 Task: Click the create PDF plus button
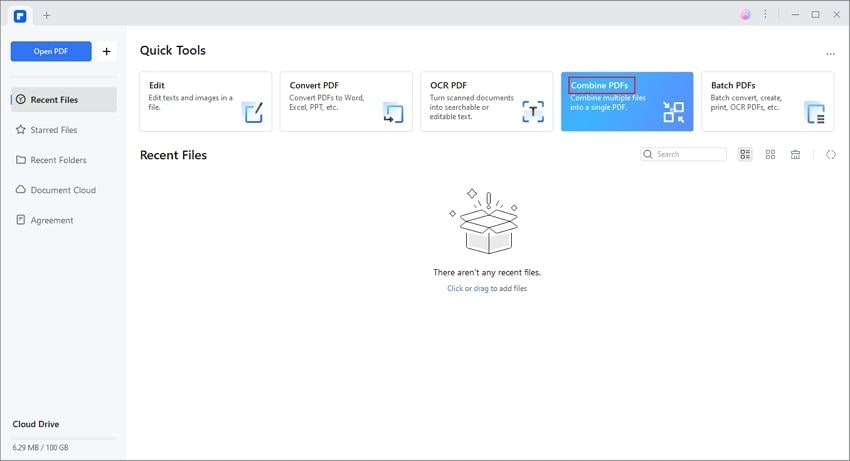click(x=106, y=52)
